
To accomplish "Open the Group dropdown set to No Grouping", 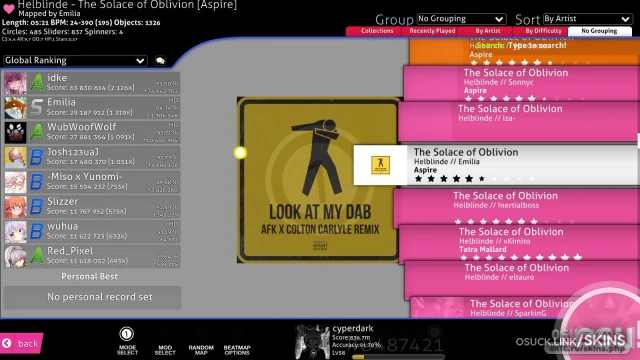I will click(x=461, y=19).
